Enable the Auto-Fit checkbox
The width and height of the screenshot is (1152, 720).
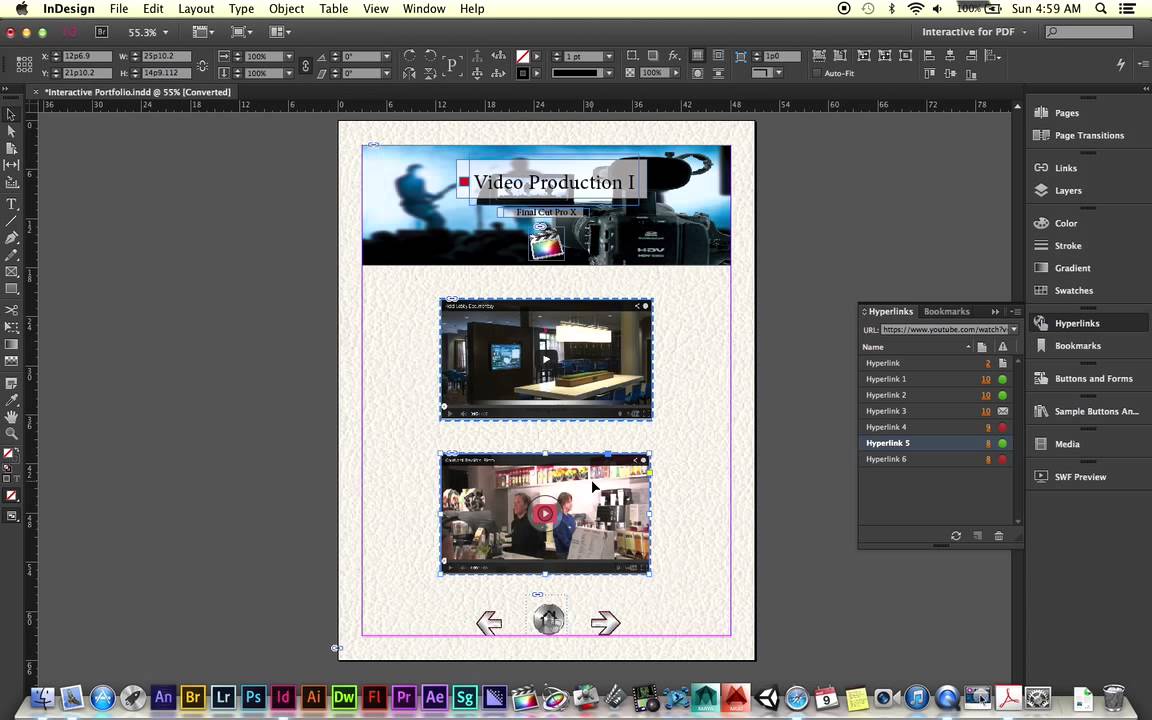817,73
